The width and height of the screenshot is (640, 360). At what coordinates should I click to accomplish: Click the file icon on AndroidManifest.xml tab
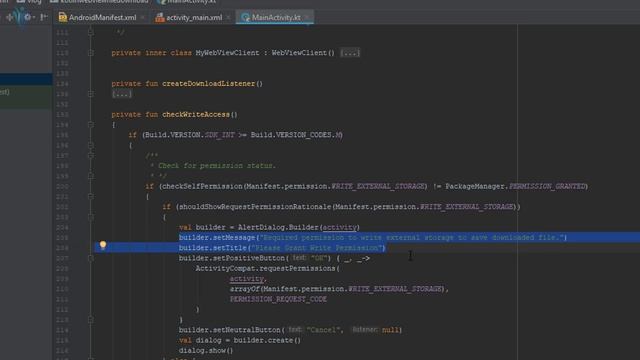coord(62,18)
